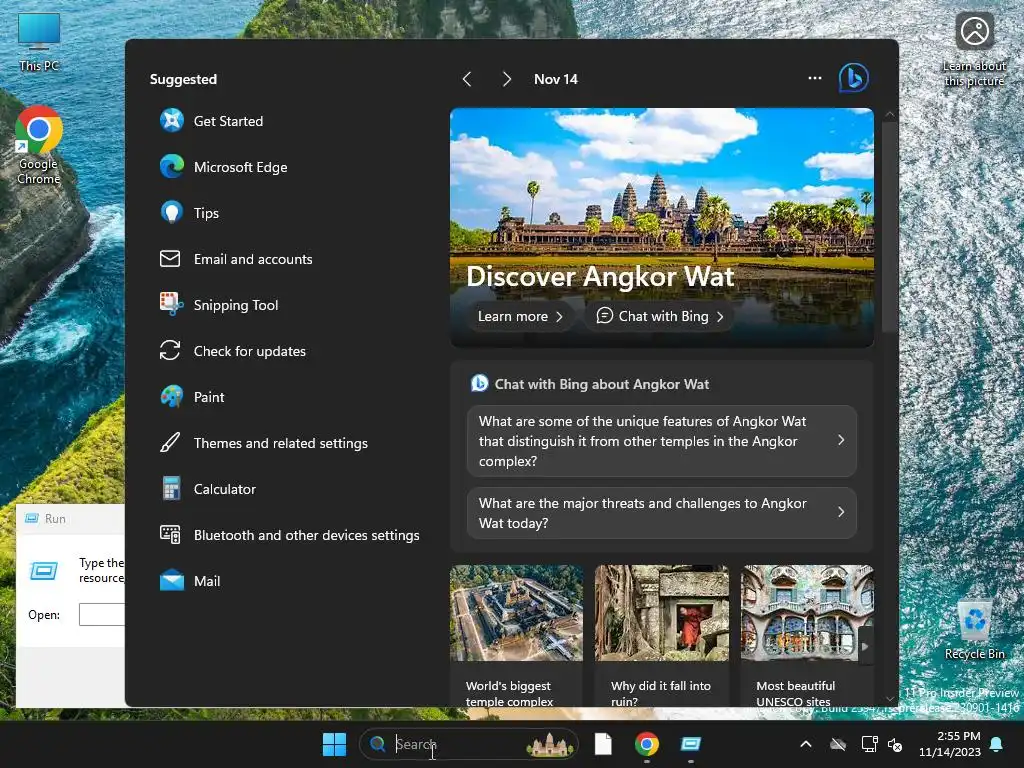
Task: Open the Calculator app
Action: 208,489
